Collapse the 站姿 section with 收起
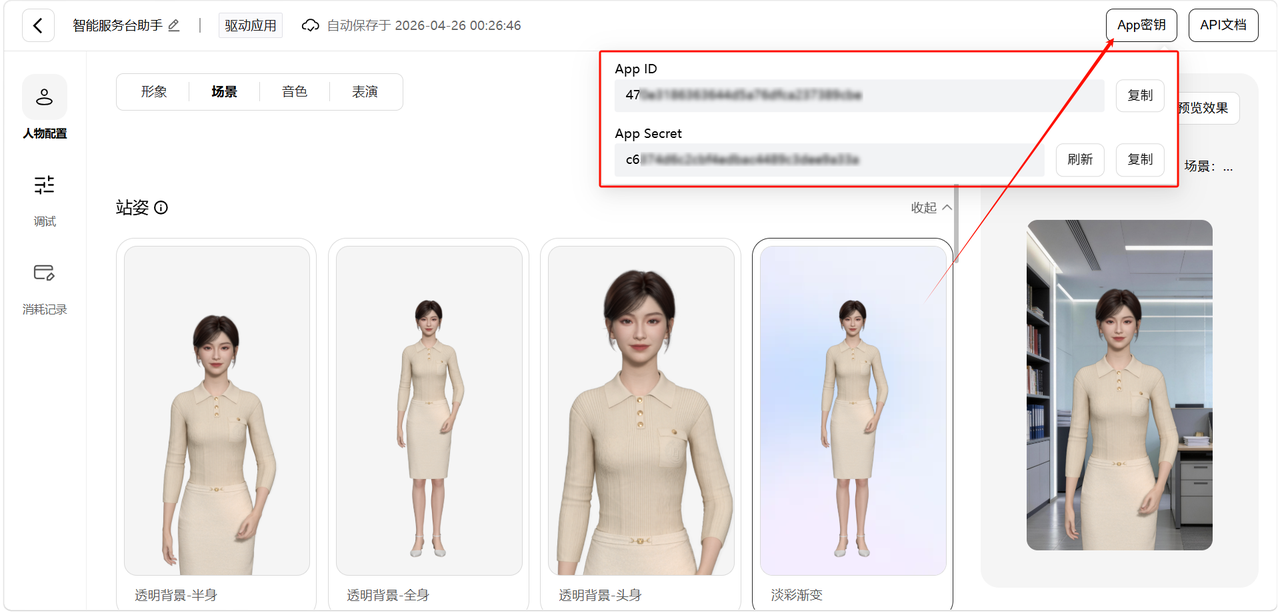This screenshot has width=1280, height=613. (x=931, y=208)
